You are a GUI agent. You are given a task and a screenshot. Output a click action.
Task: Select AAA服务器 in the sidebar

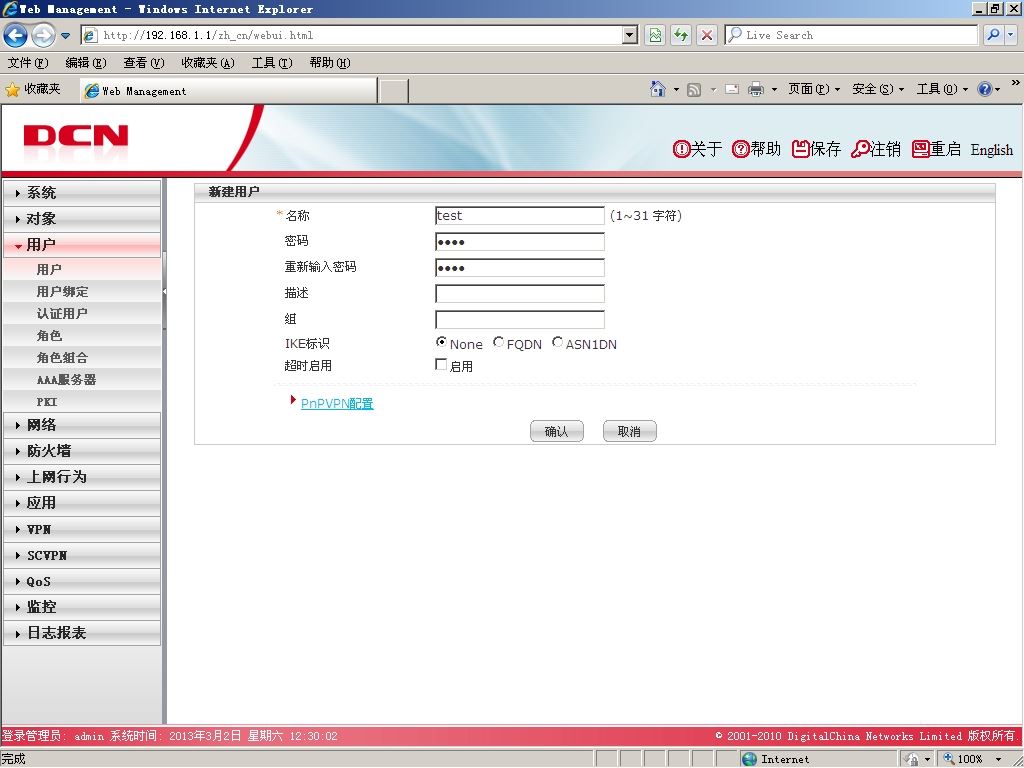pos(67,379)
